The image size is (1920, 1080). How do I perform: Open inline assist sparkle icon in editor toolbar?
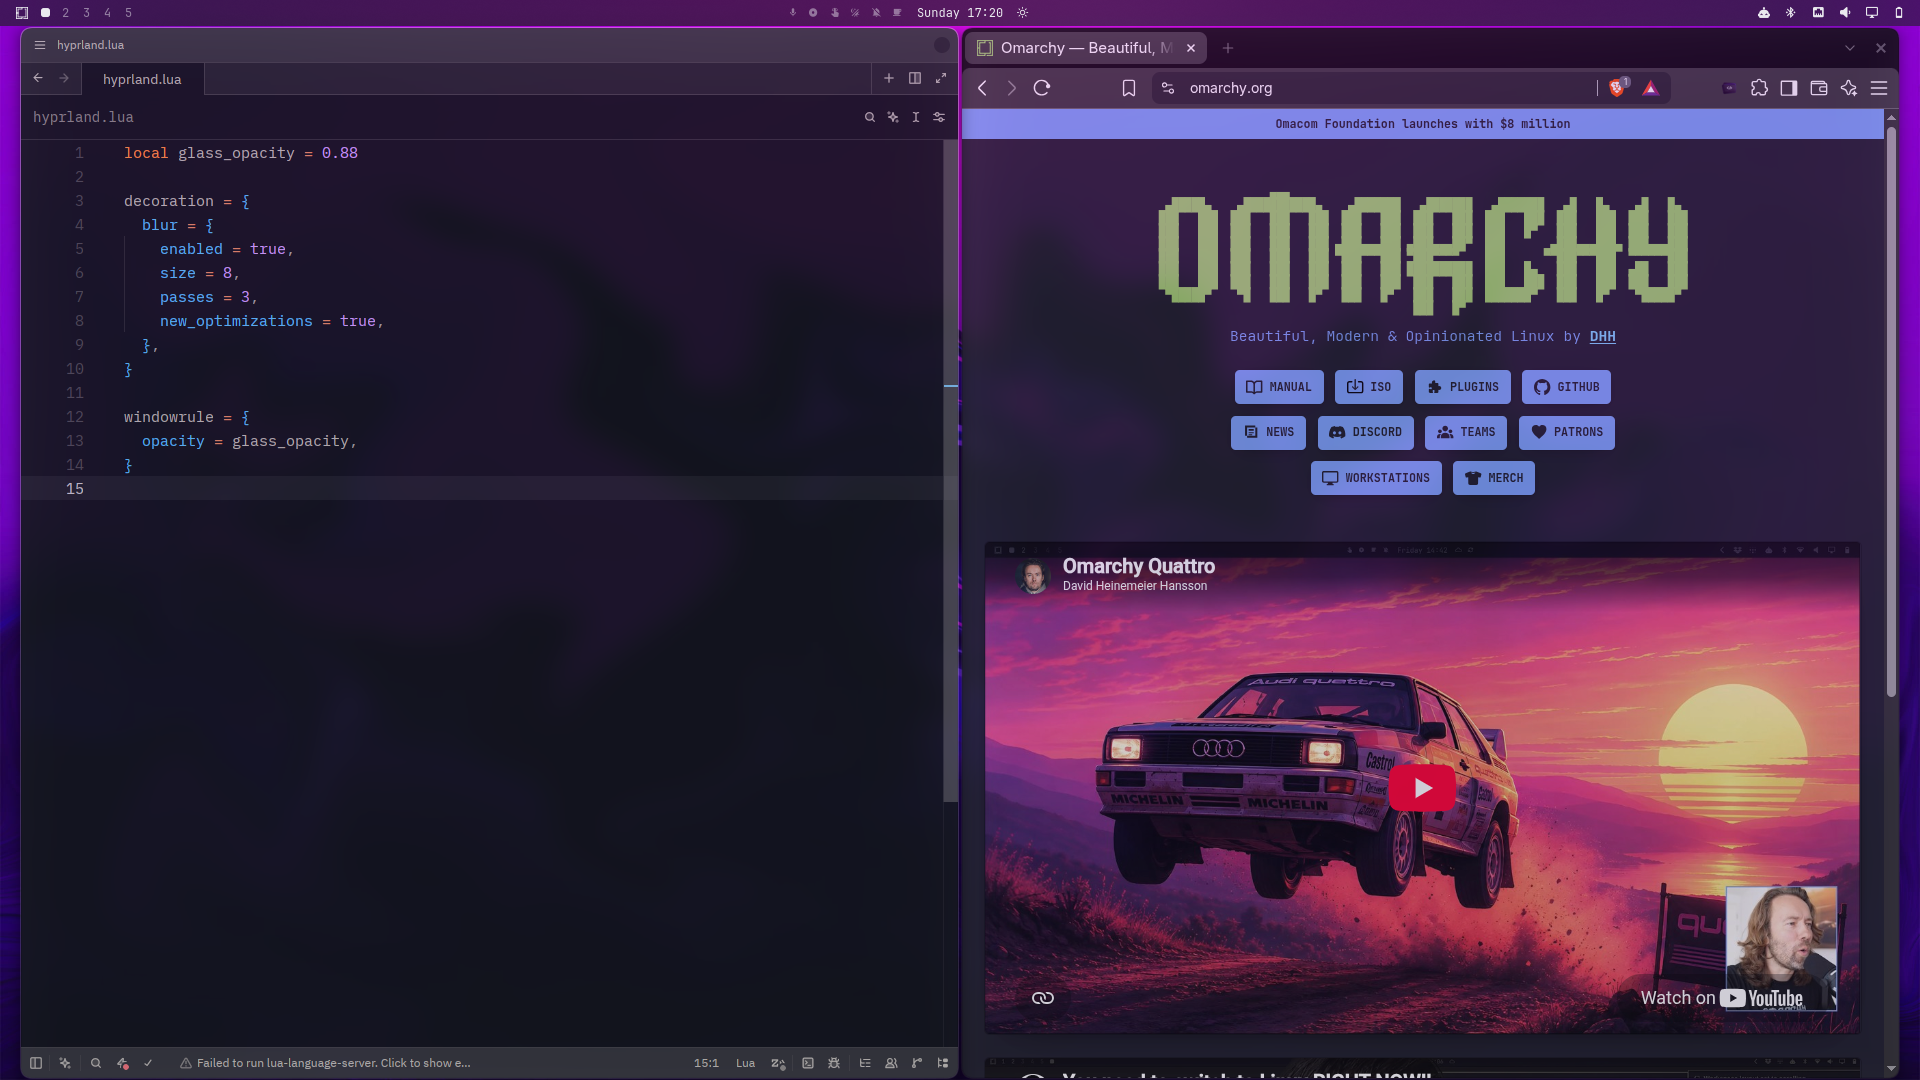(x=893, y=117)
